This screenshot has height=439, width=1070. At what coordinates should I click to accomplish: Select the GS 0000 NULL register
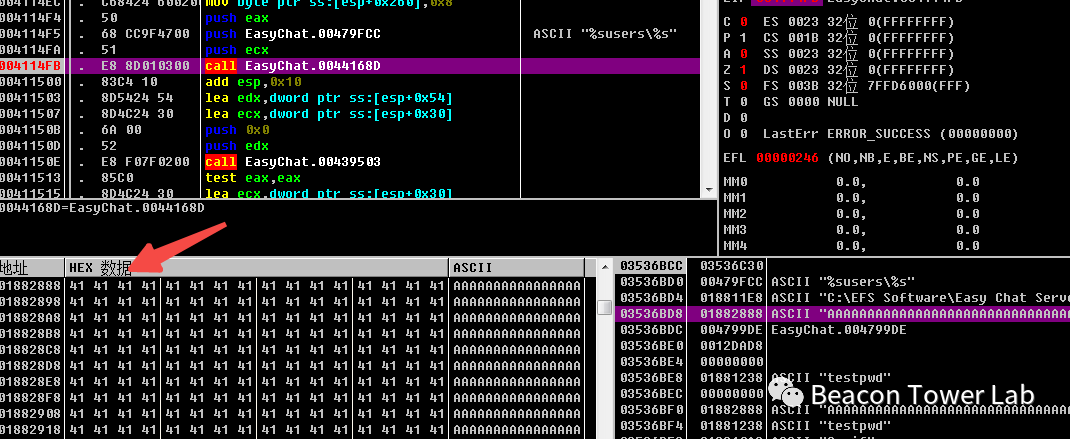click(x=810, y=102)
